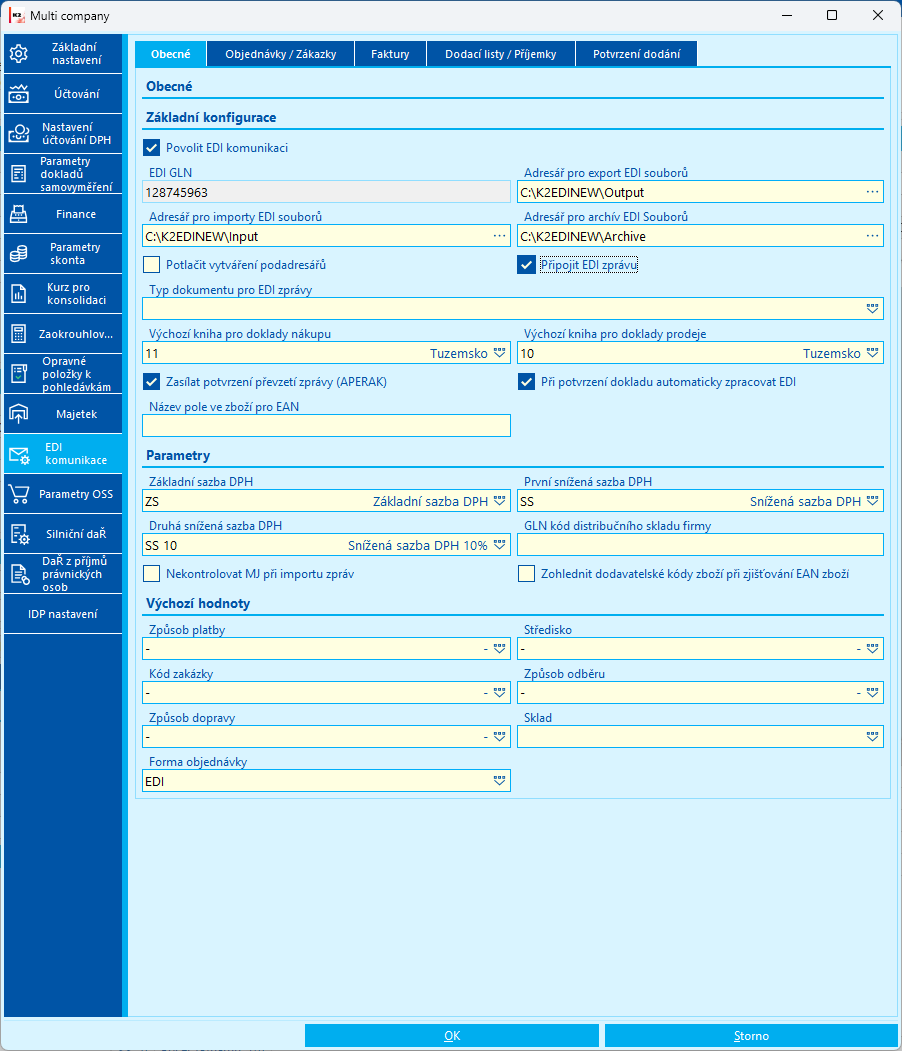
Task: Open the Finance sidebar icon
Action: click(x=19, y=214)
